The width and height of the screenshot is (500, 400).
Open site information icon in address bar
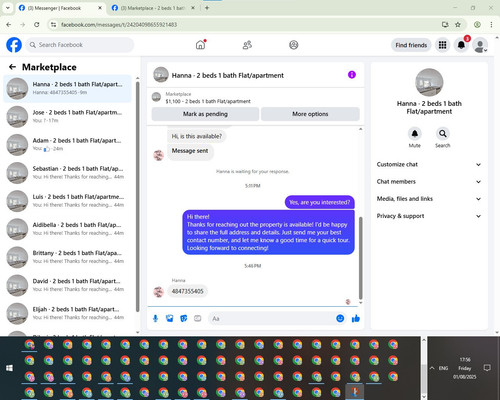pyautogui.click(x=53, y=25)
